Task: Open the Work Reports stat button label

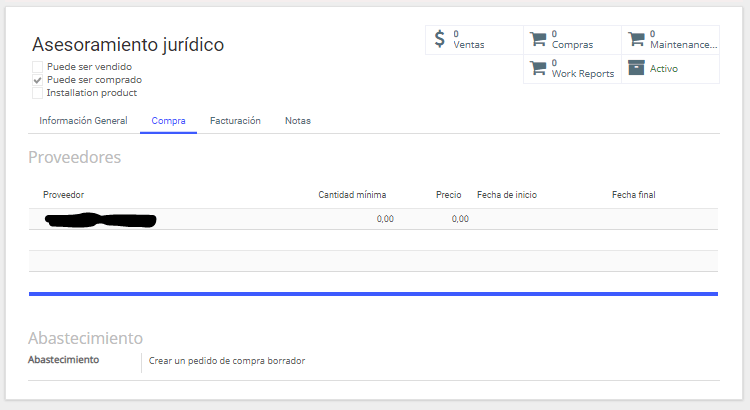Action: (x=583, y=74)
